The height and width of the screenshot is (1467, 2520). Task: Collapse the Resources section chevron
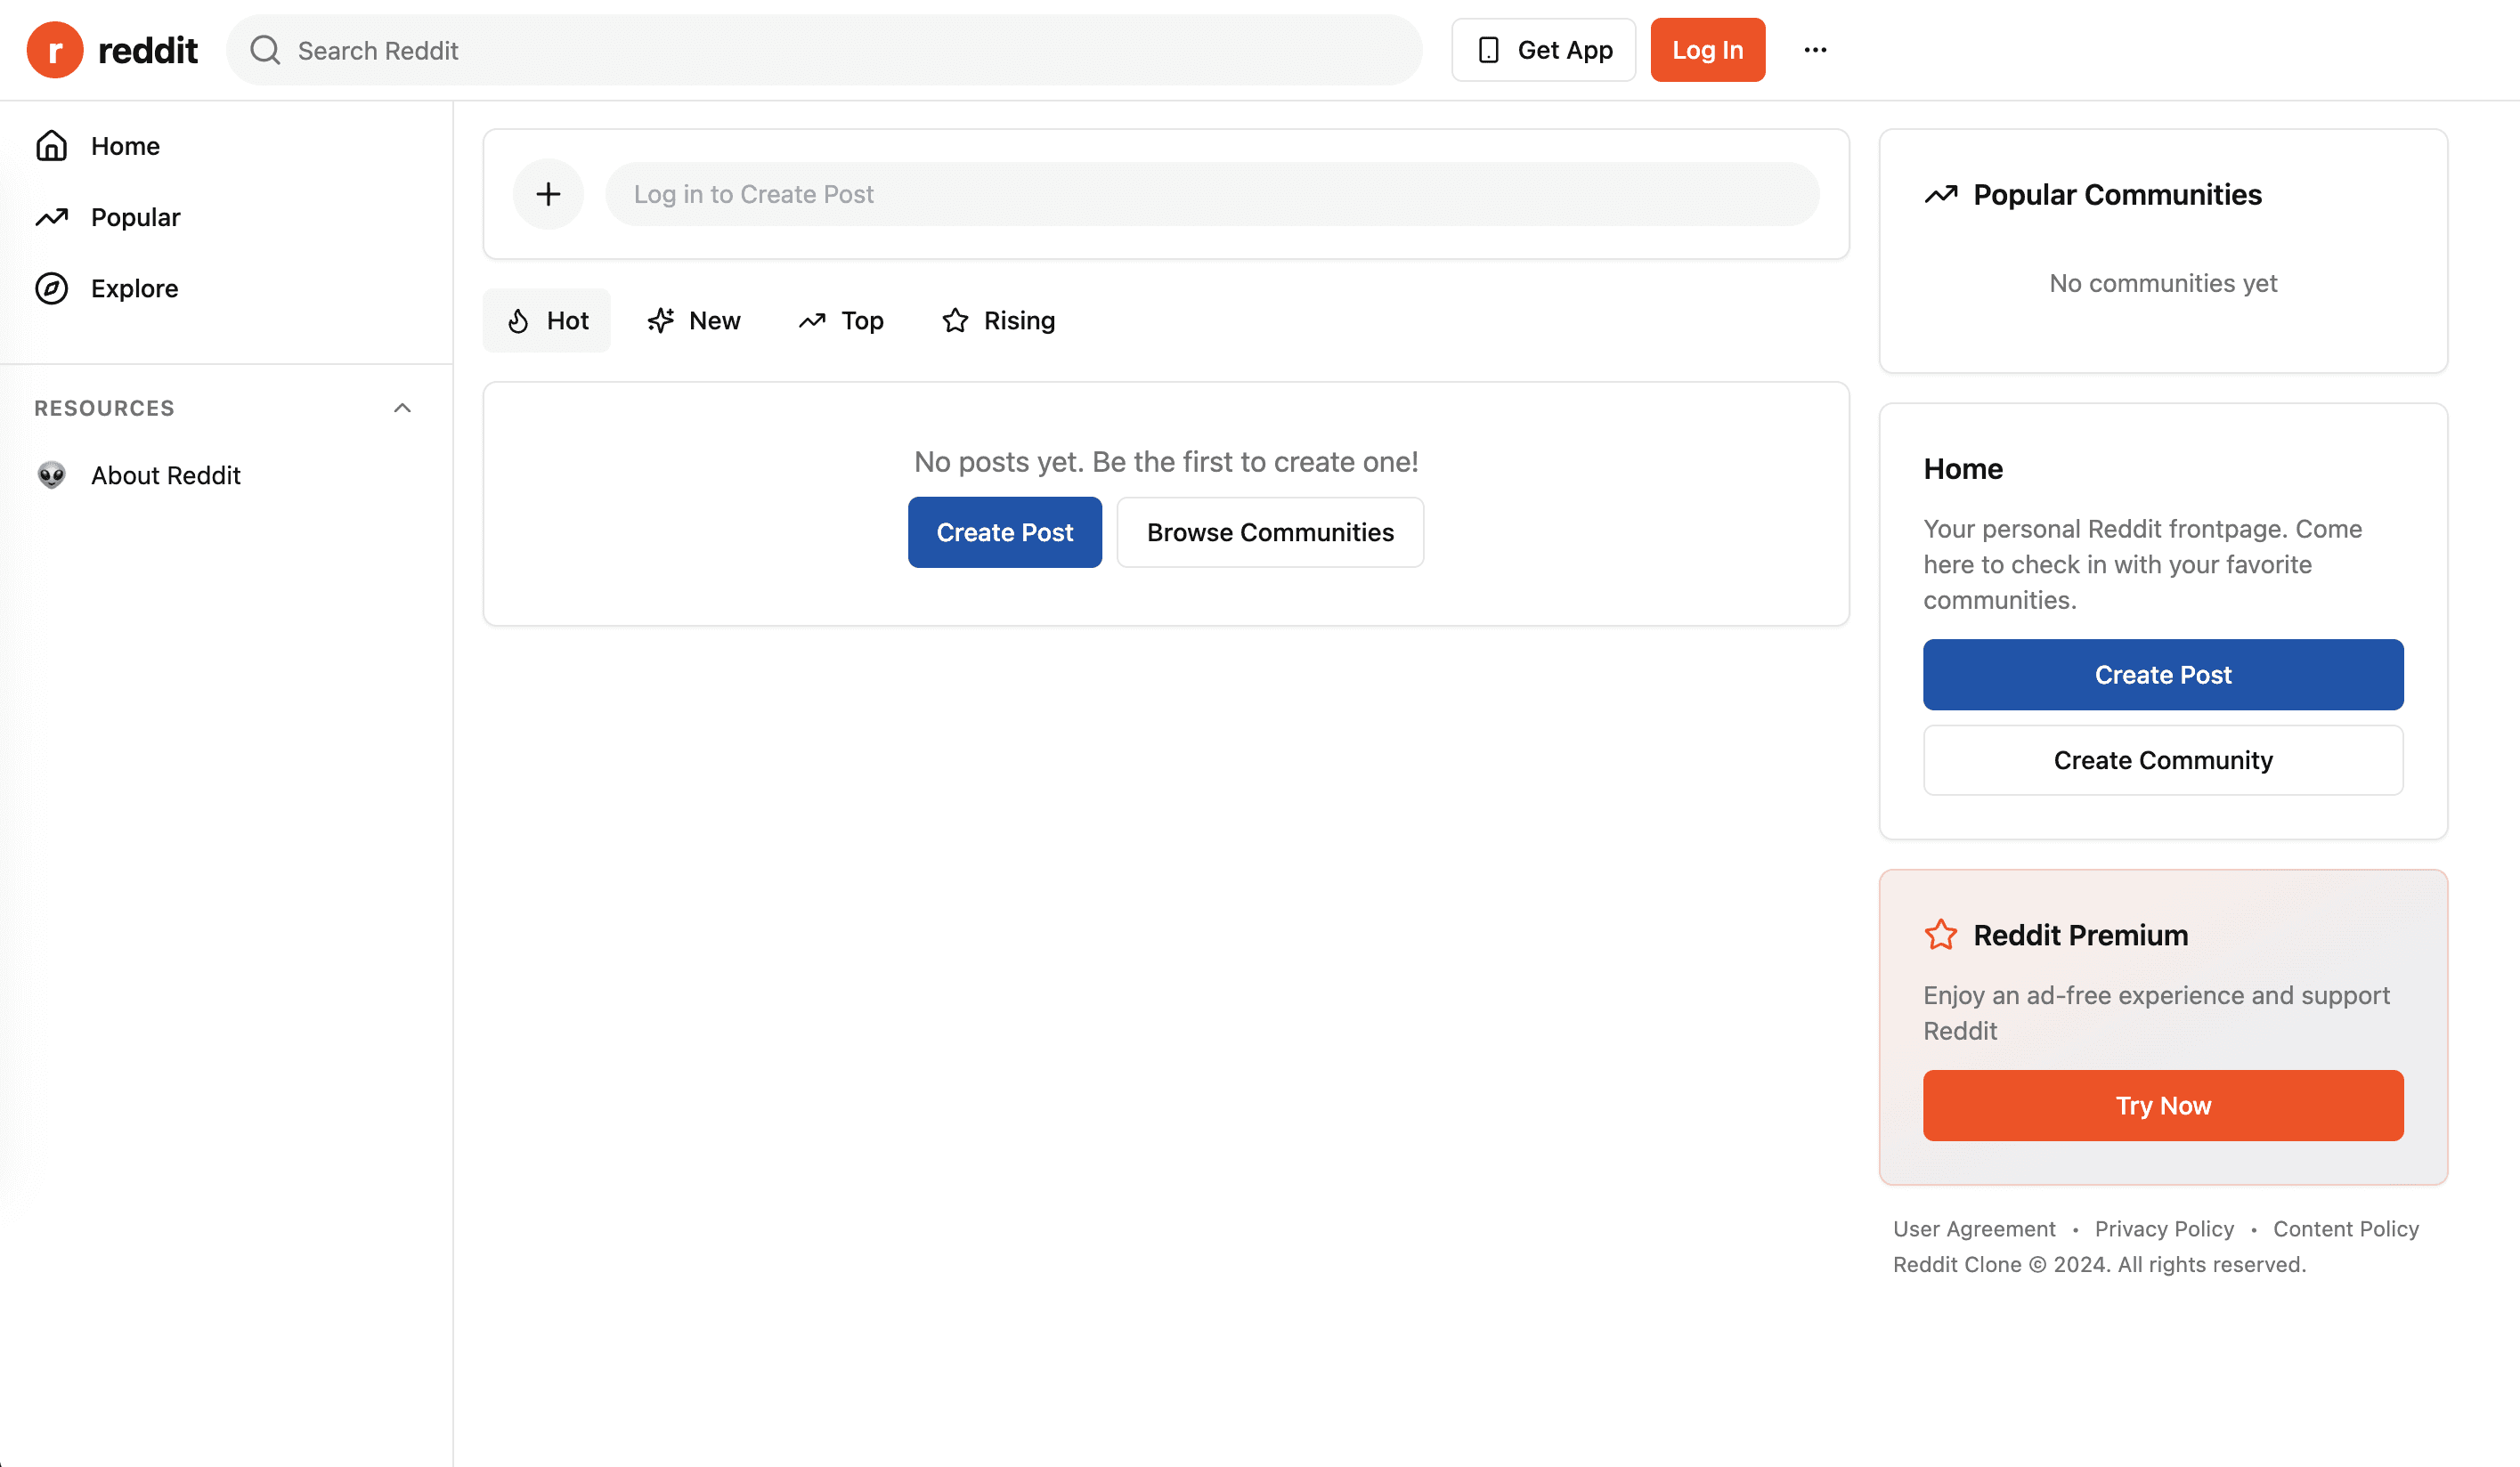click(x=402, y=408)
